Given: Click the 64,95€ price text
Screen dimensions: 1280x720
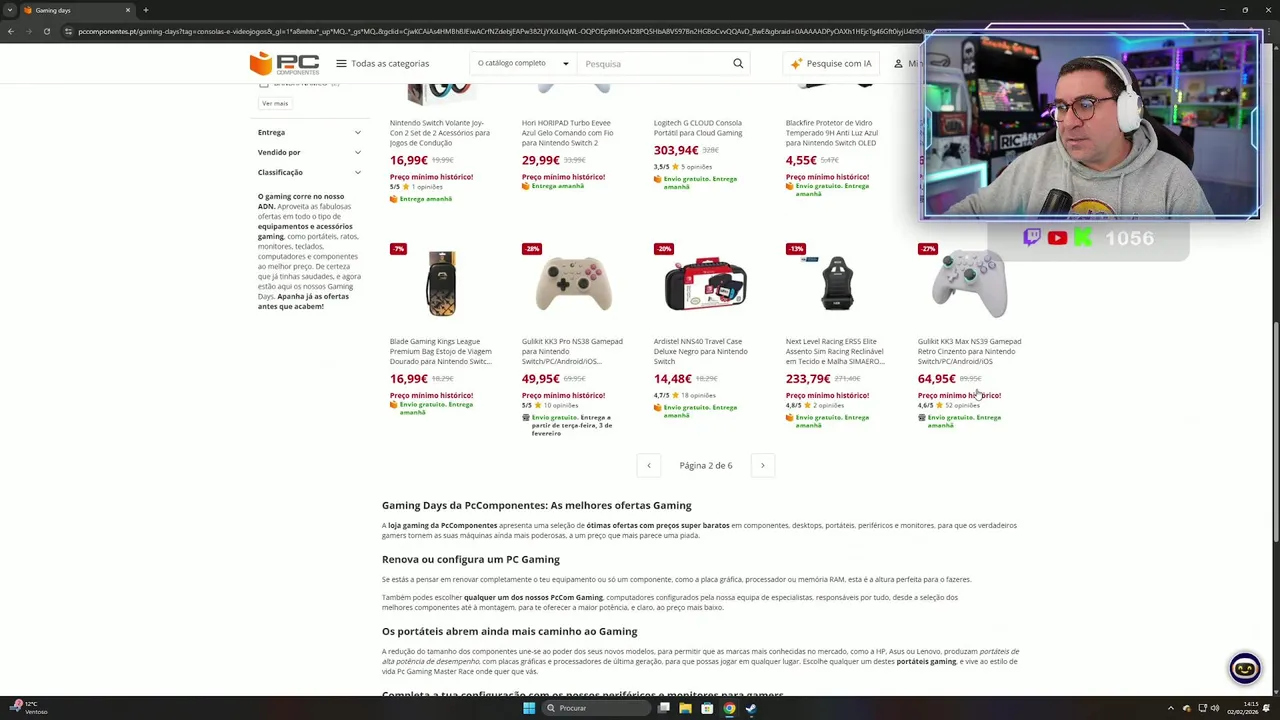Looking at the screenshot, I should (936, 379).
